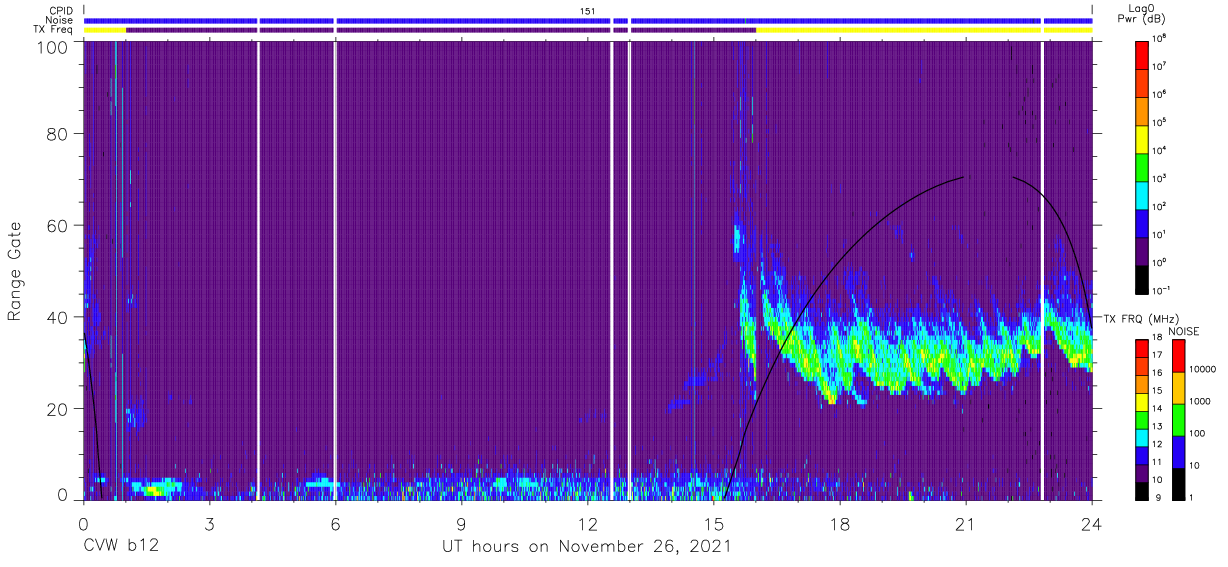Viewport: 1228px width, 567px height.
Task: Click the white data gap line at hour 6
Action: coord(335,270)
